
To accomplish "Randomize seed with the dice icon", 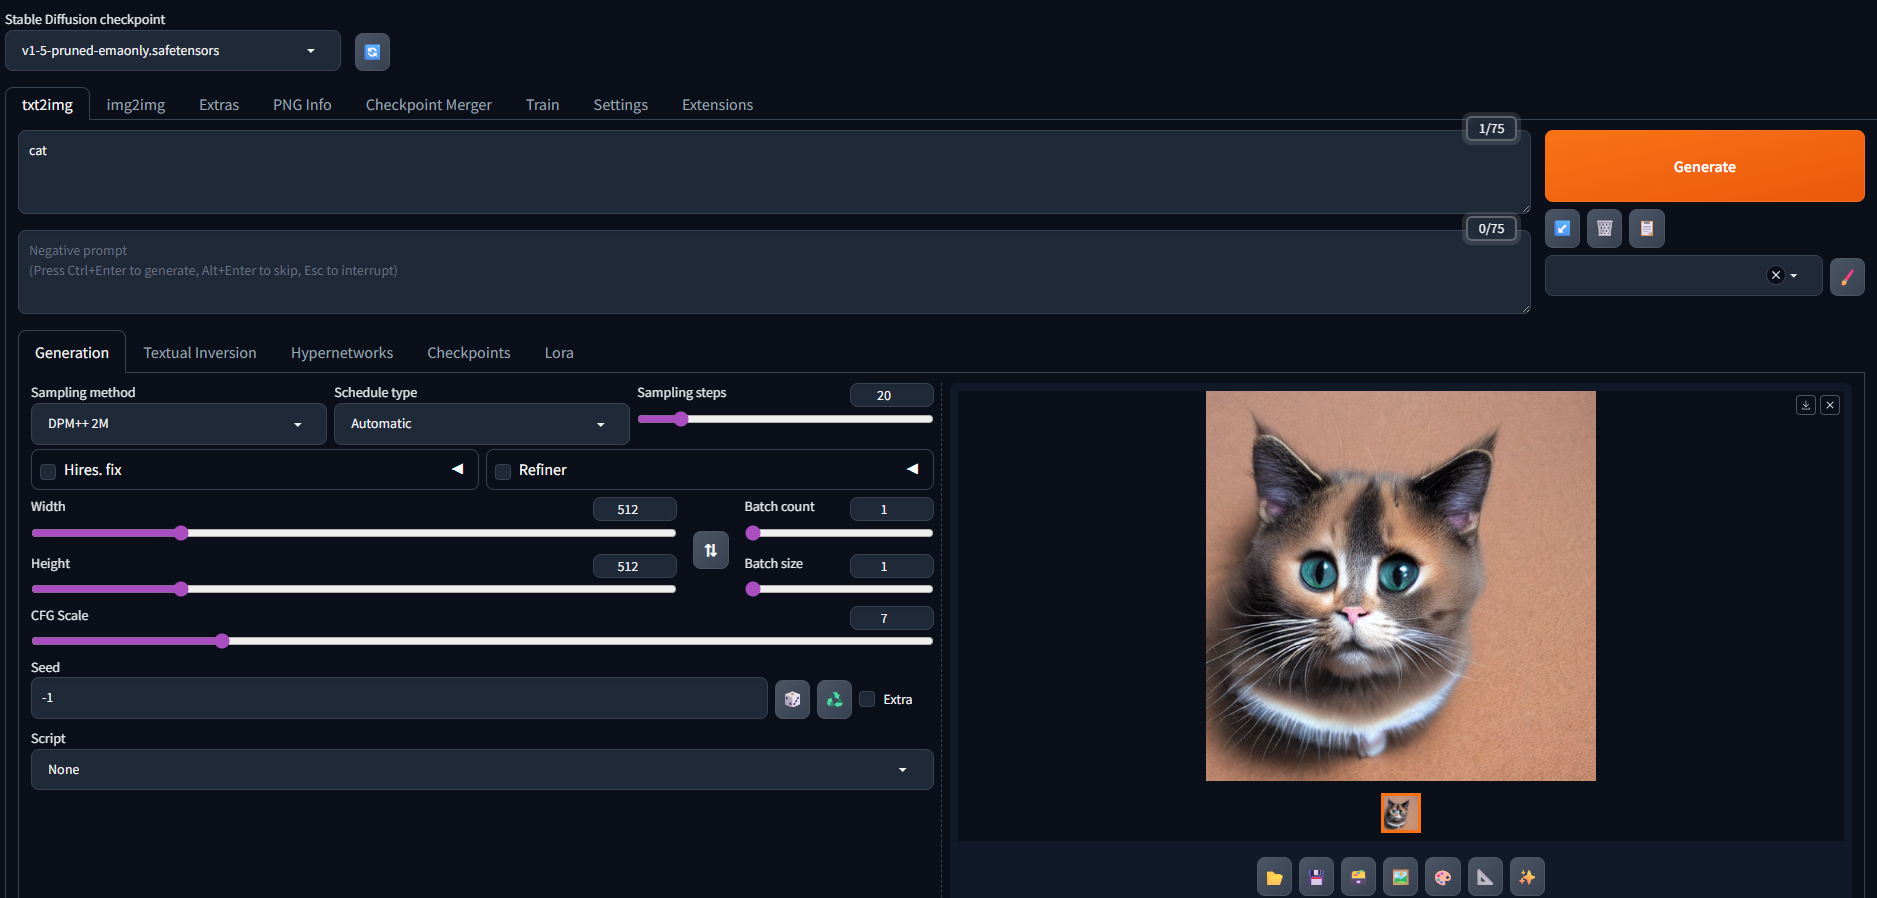I will pyautogui.click(x=792, y=699).
